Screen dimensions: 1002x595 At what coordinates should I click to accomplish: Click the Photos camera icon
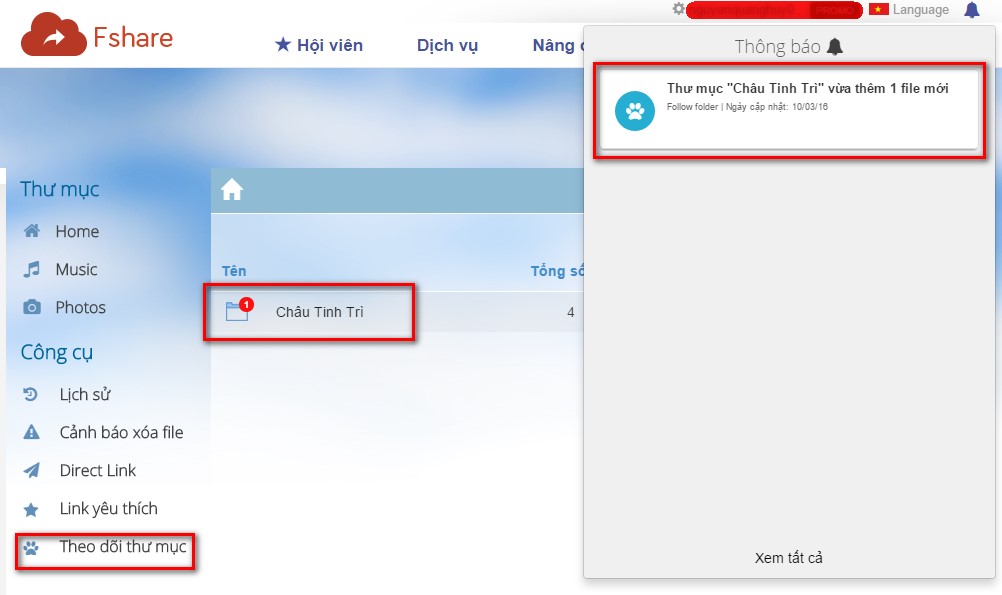click(x=32, y=308)
